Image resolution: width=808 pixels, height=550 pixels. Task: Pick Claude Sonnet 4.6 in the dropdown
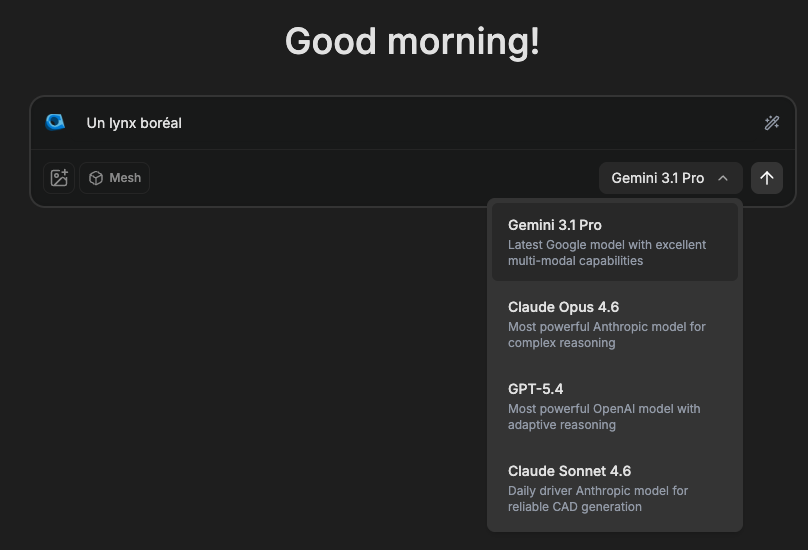pos(569,471)
